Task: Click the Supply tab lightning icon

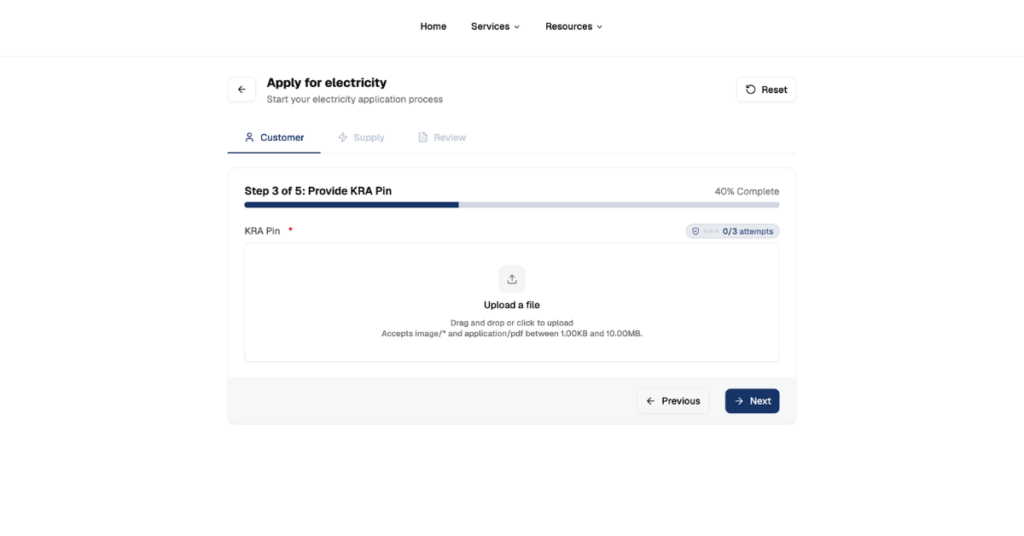Action: 343,137
